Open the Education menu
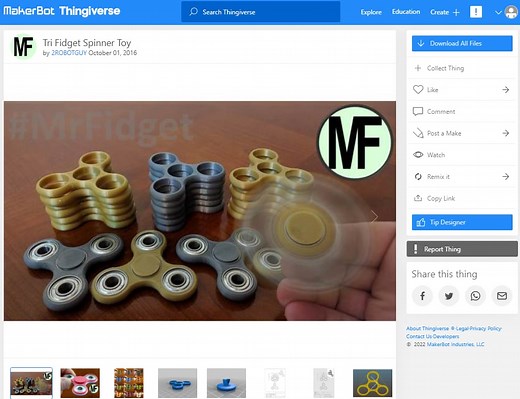This screenshot has height=399, width=520. [x=406, y=12]
